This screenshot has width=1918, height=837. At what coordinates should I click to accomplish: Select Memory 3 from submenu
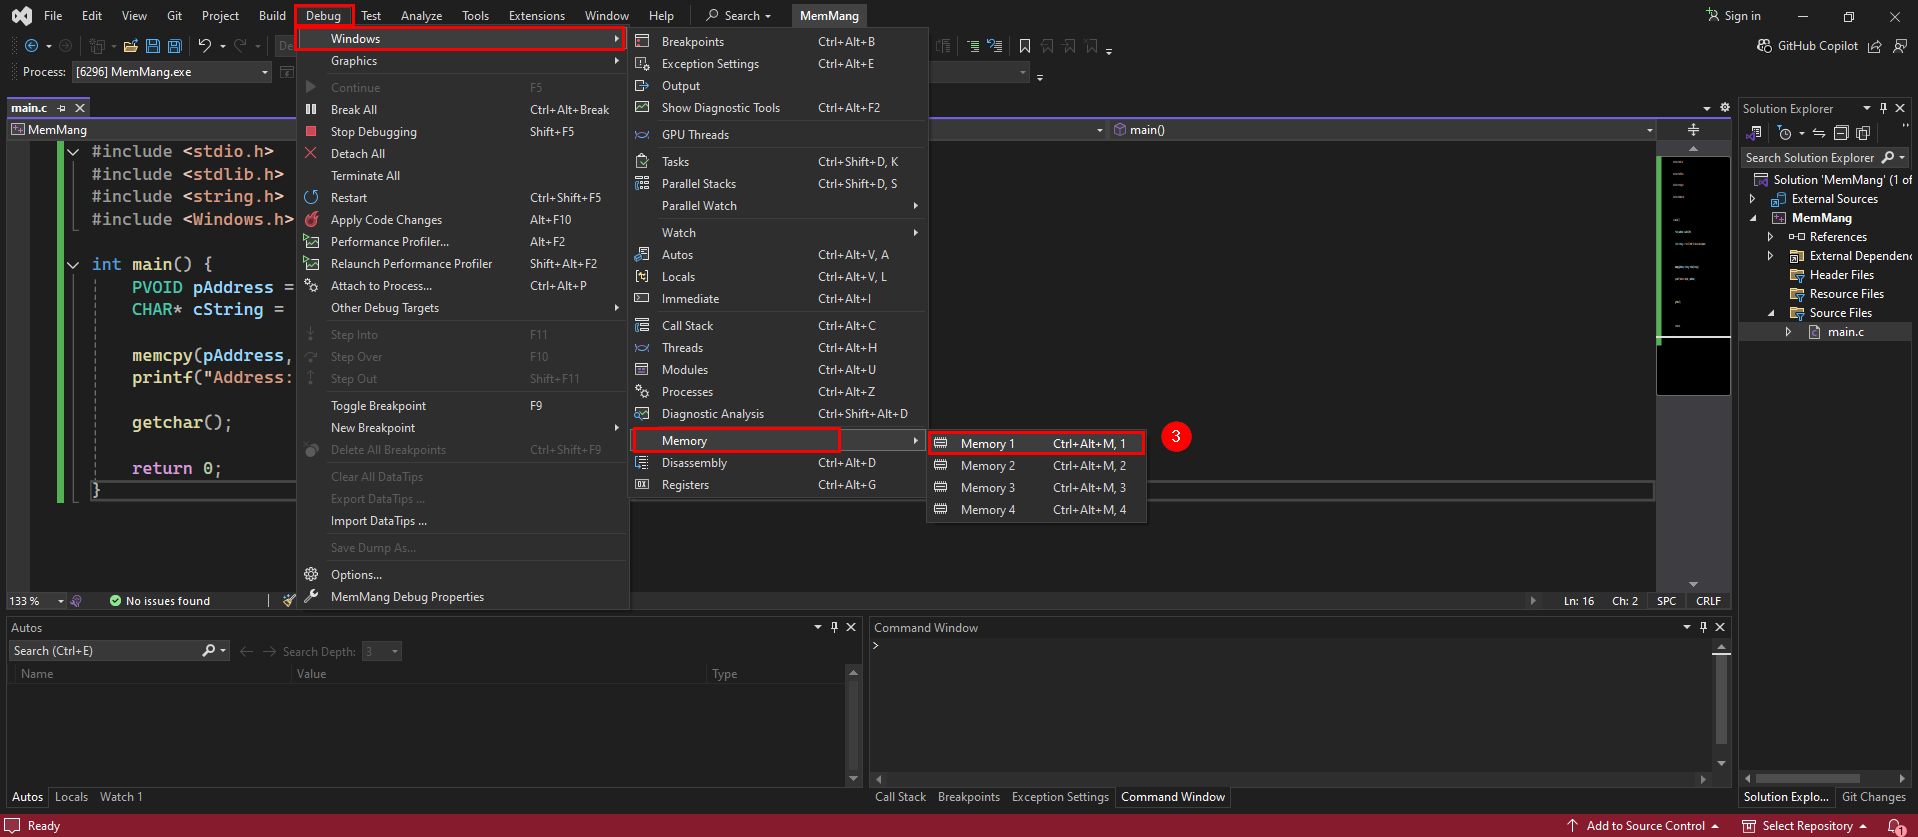pos(1036,487)
